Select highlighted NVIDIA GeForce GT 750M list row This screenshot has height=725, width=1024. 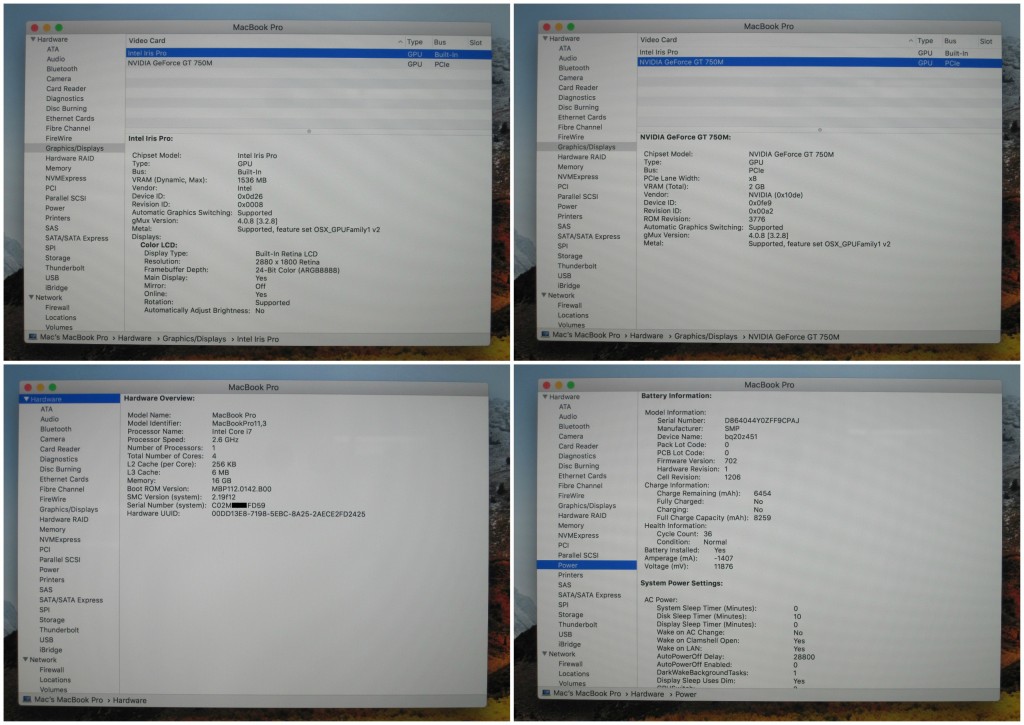[819, 63]
